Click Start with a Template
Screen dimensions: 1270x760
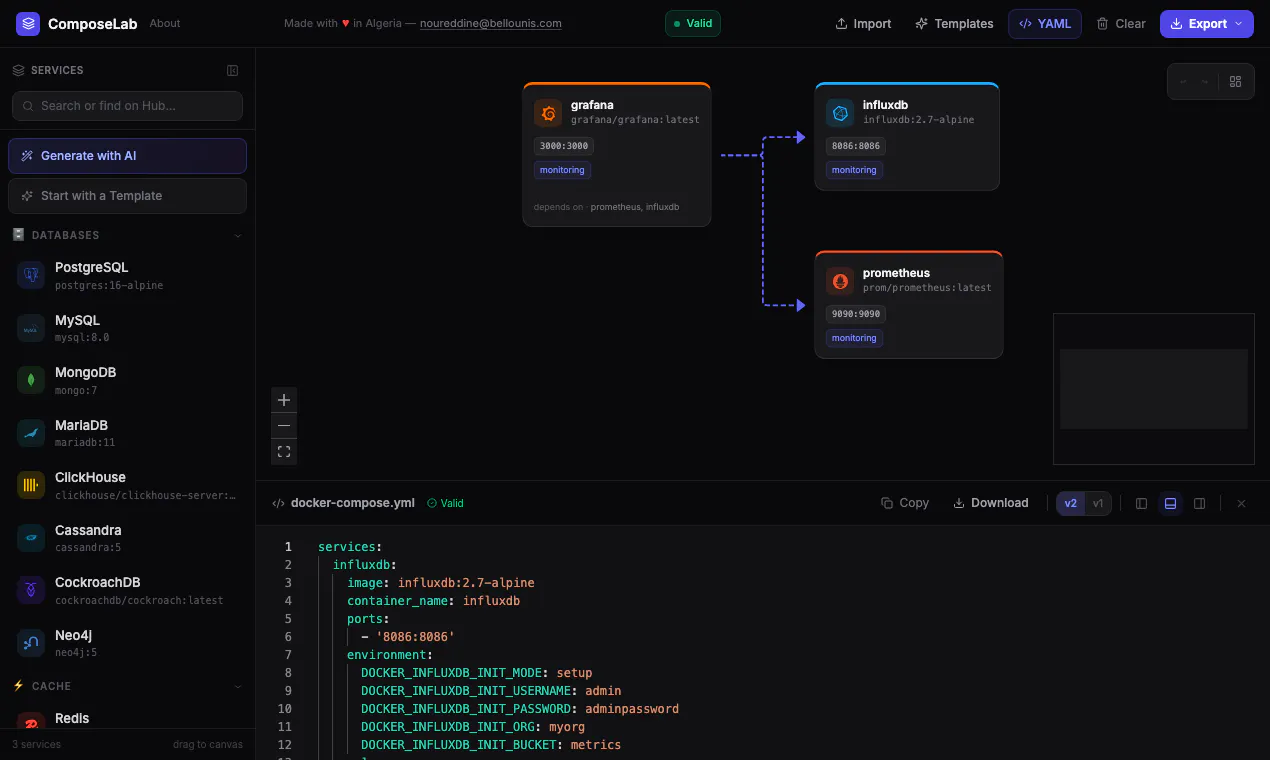click(127, 196)
